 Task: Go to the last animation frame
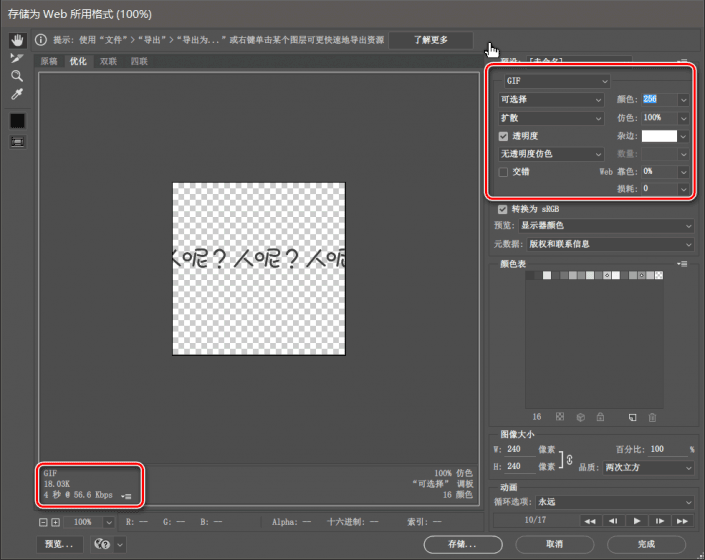point(683,521)
